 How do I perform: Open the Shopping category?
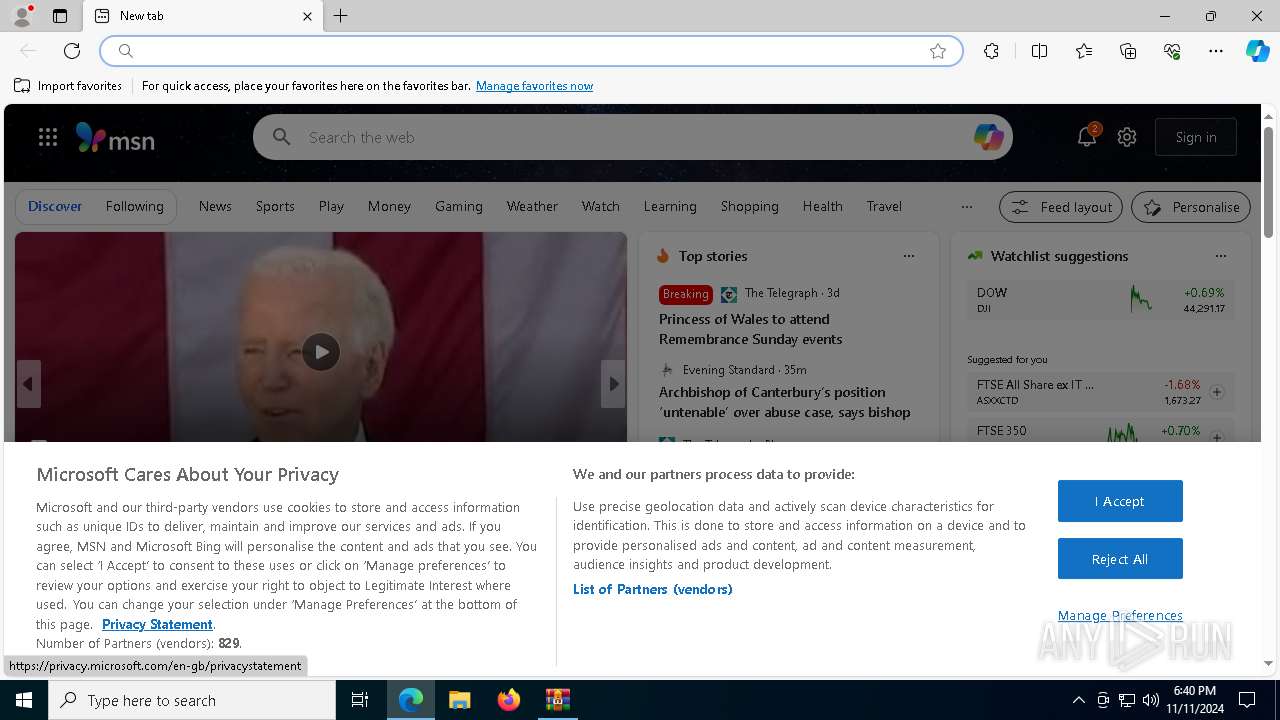(x=750, y=206)
